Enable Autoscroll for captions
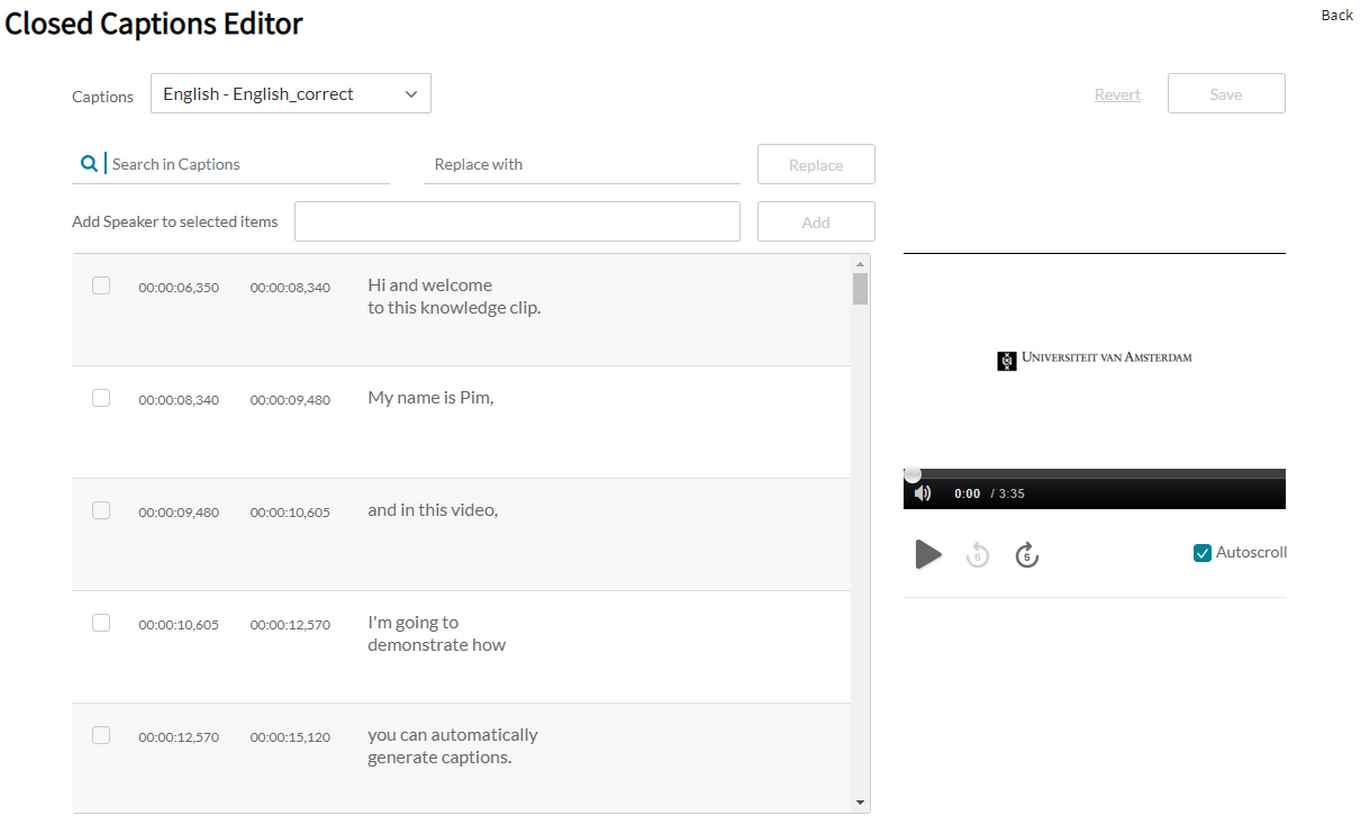 (1202, 551)
